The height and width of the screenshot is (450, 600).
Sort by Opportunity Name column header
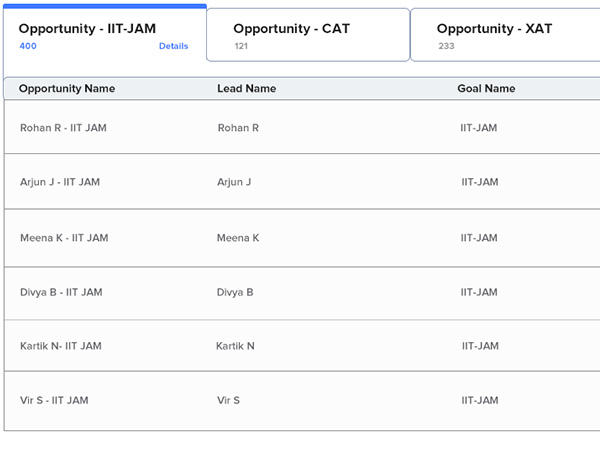pos(67,88)
